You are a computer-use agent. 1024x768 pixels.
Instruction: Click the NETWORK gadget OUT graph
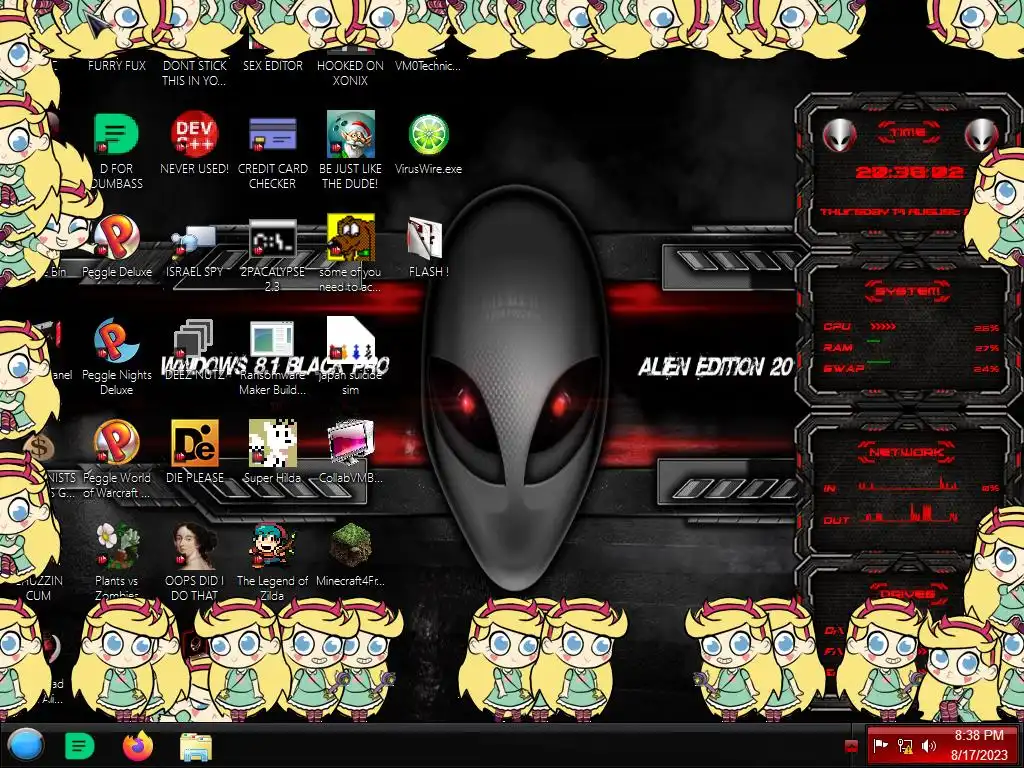click(908, 513)
